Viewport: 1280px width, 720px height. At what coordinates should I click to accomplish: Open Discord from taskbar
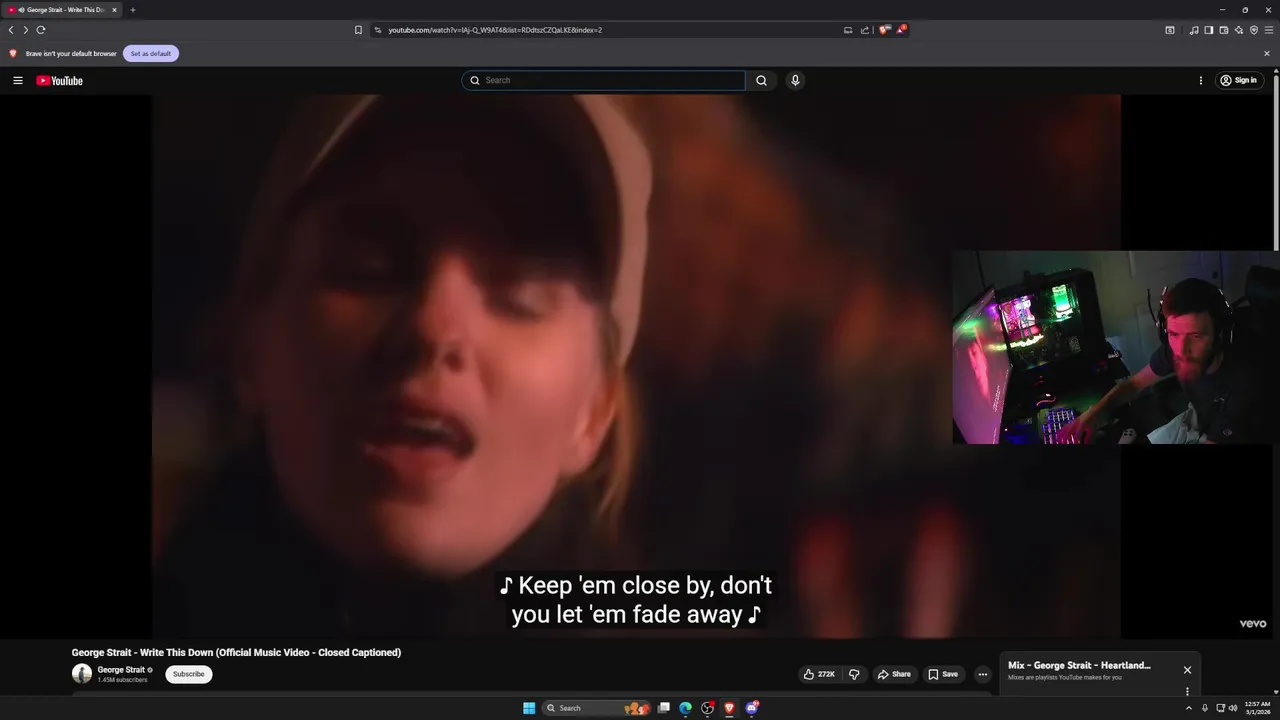[752, 708]
